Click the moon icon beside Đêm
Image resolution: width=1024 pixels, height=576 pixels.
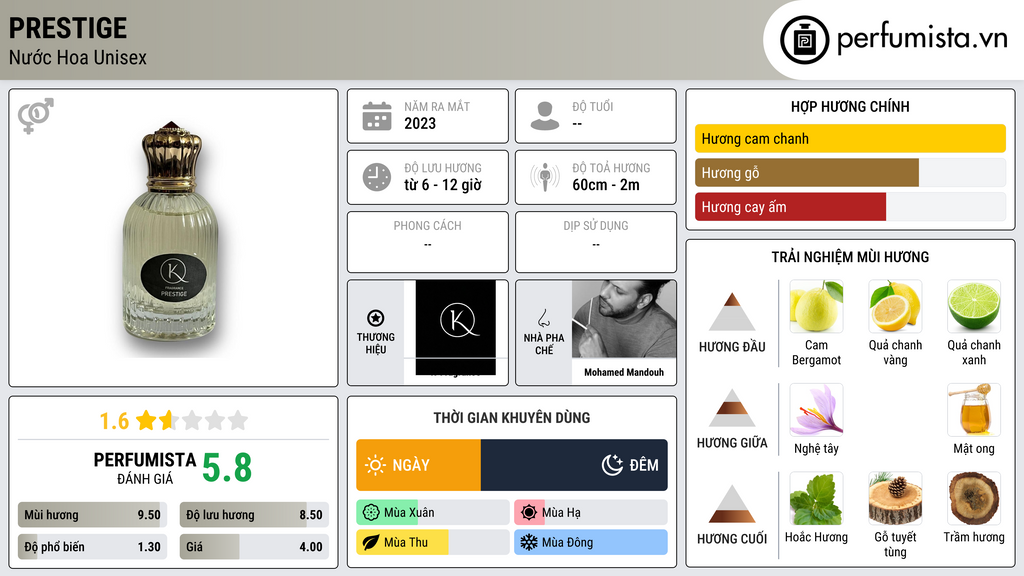(x=612, y=465)
